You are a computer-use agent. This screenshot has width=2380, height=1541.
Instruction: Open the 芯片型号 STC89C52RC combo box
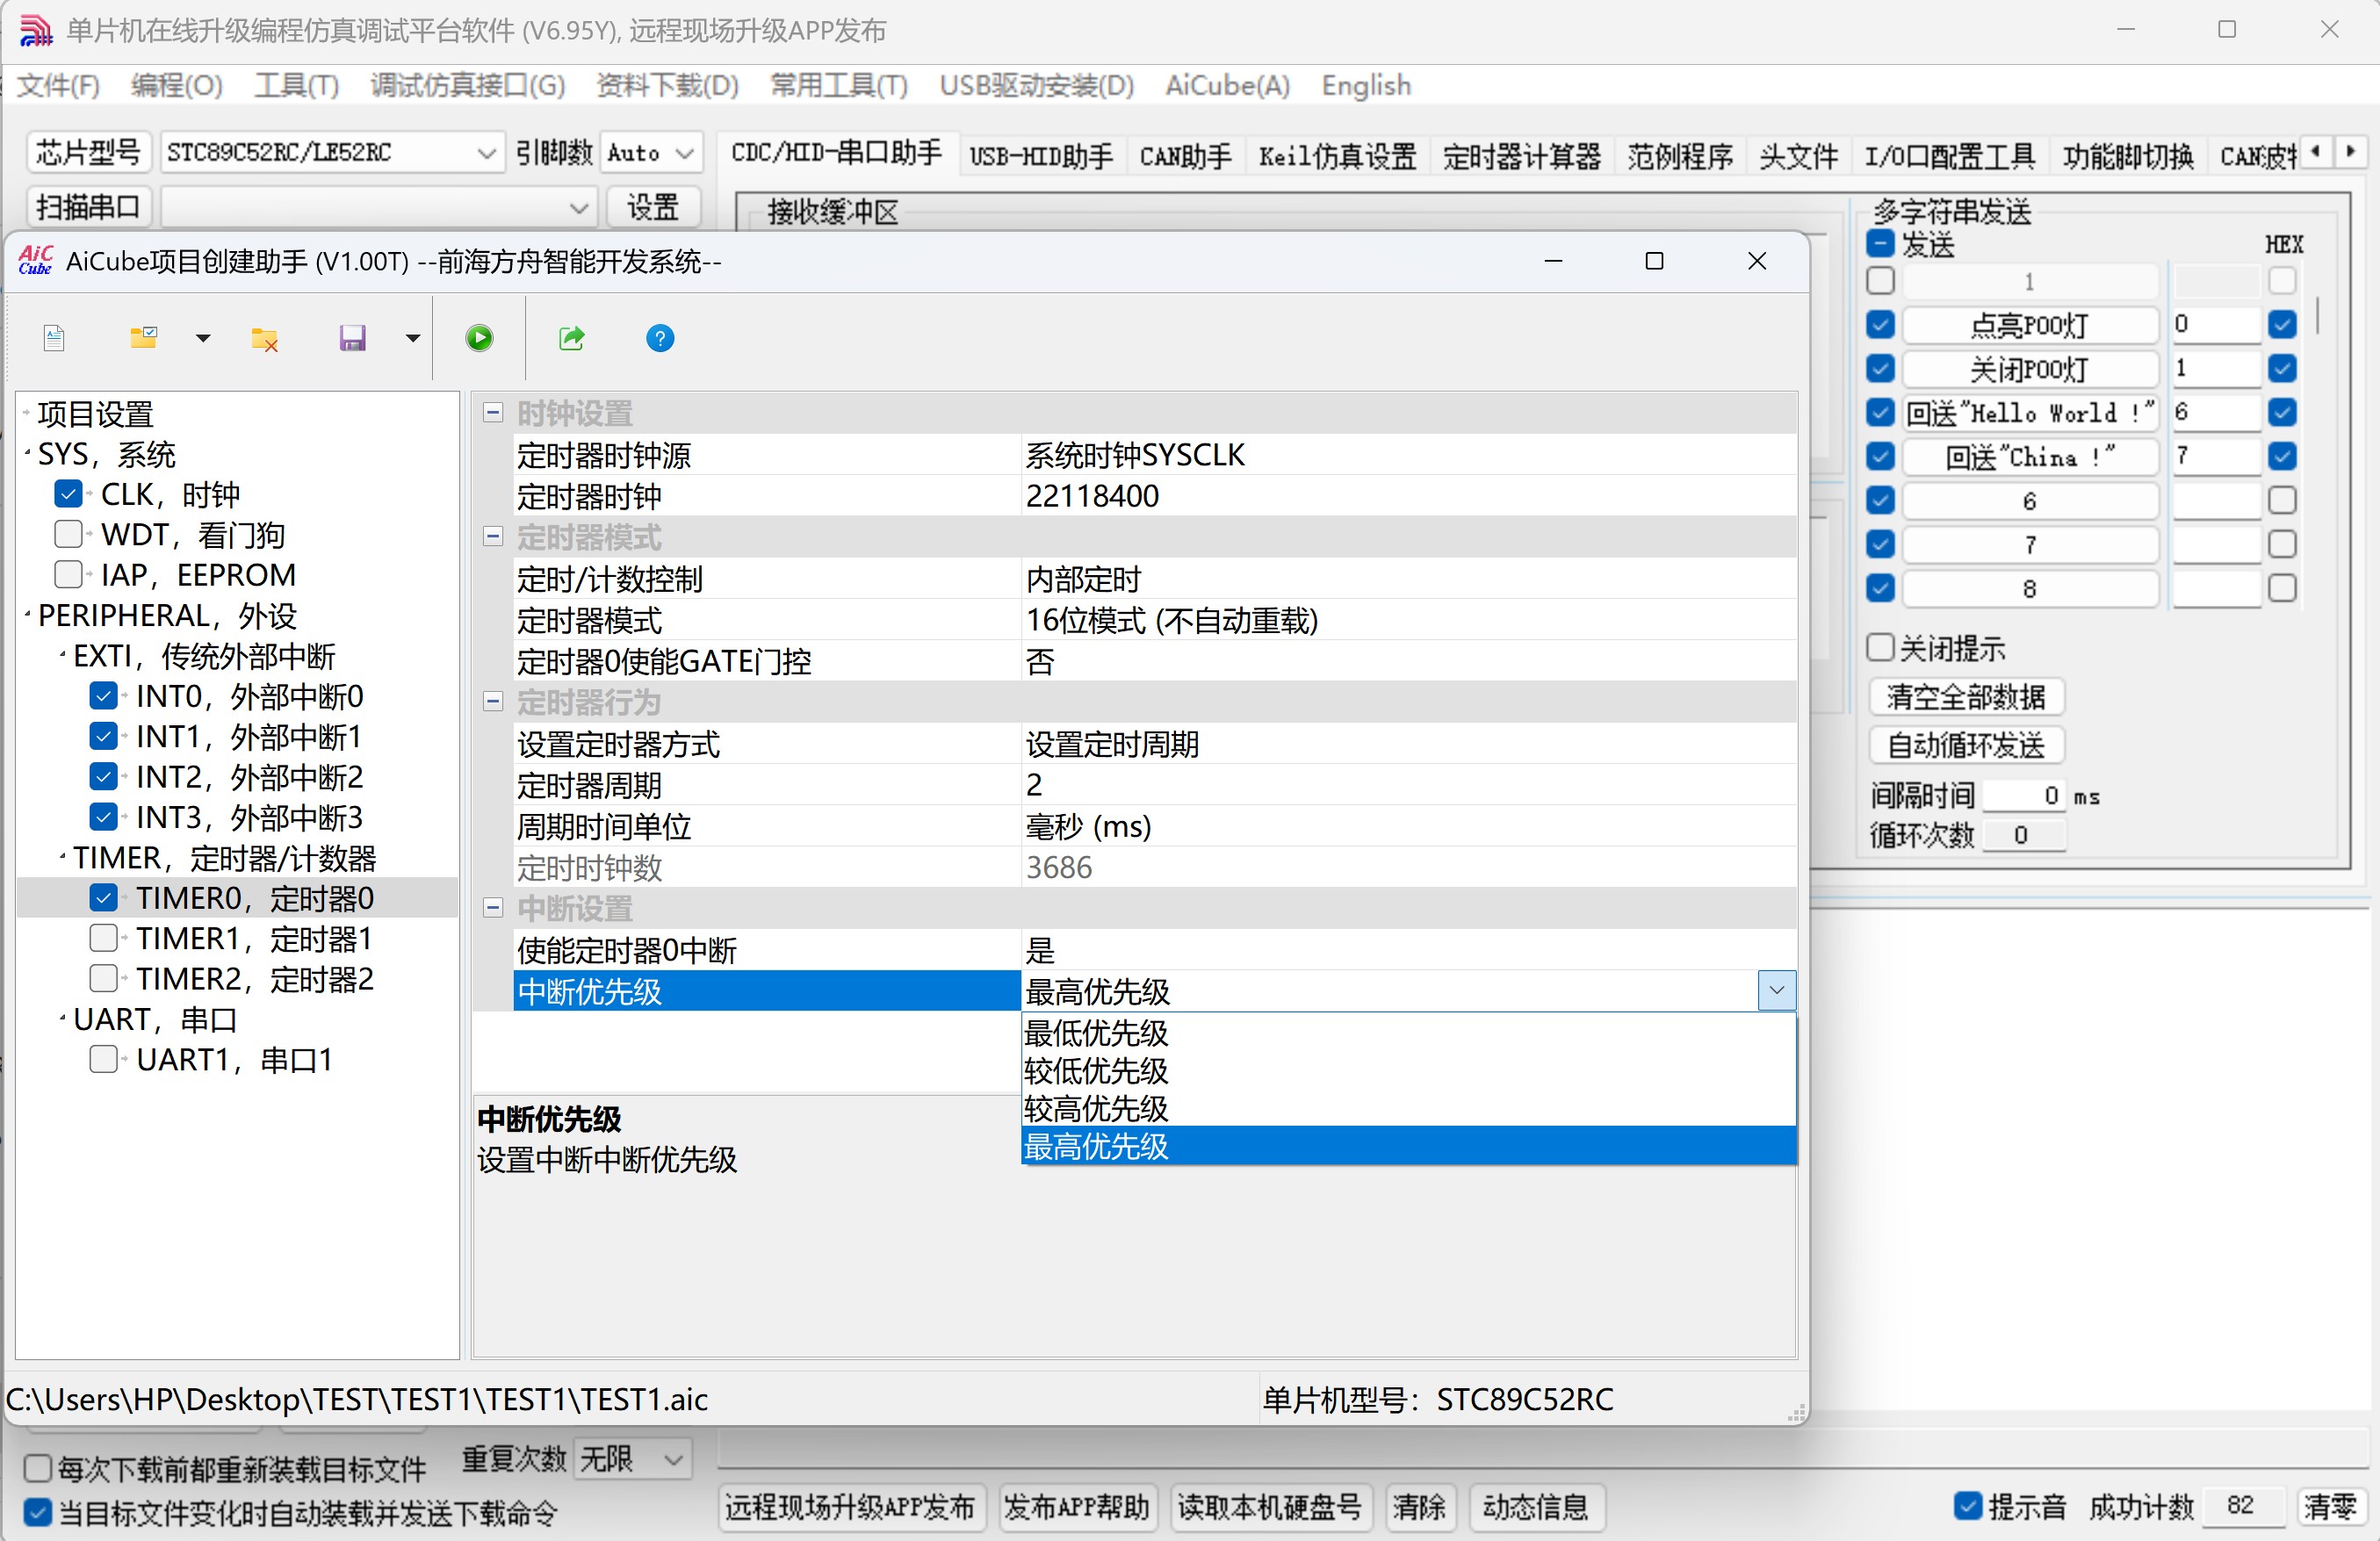[x=332, y=153]
